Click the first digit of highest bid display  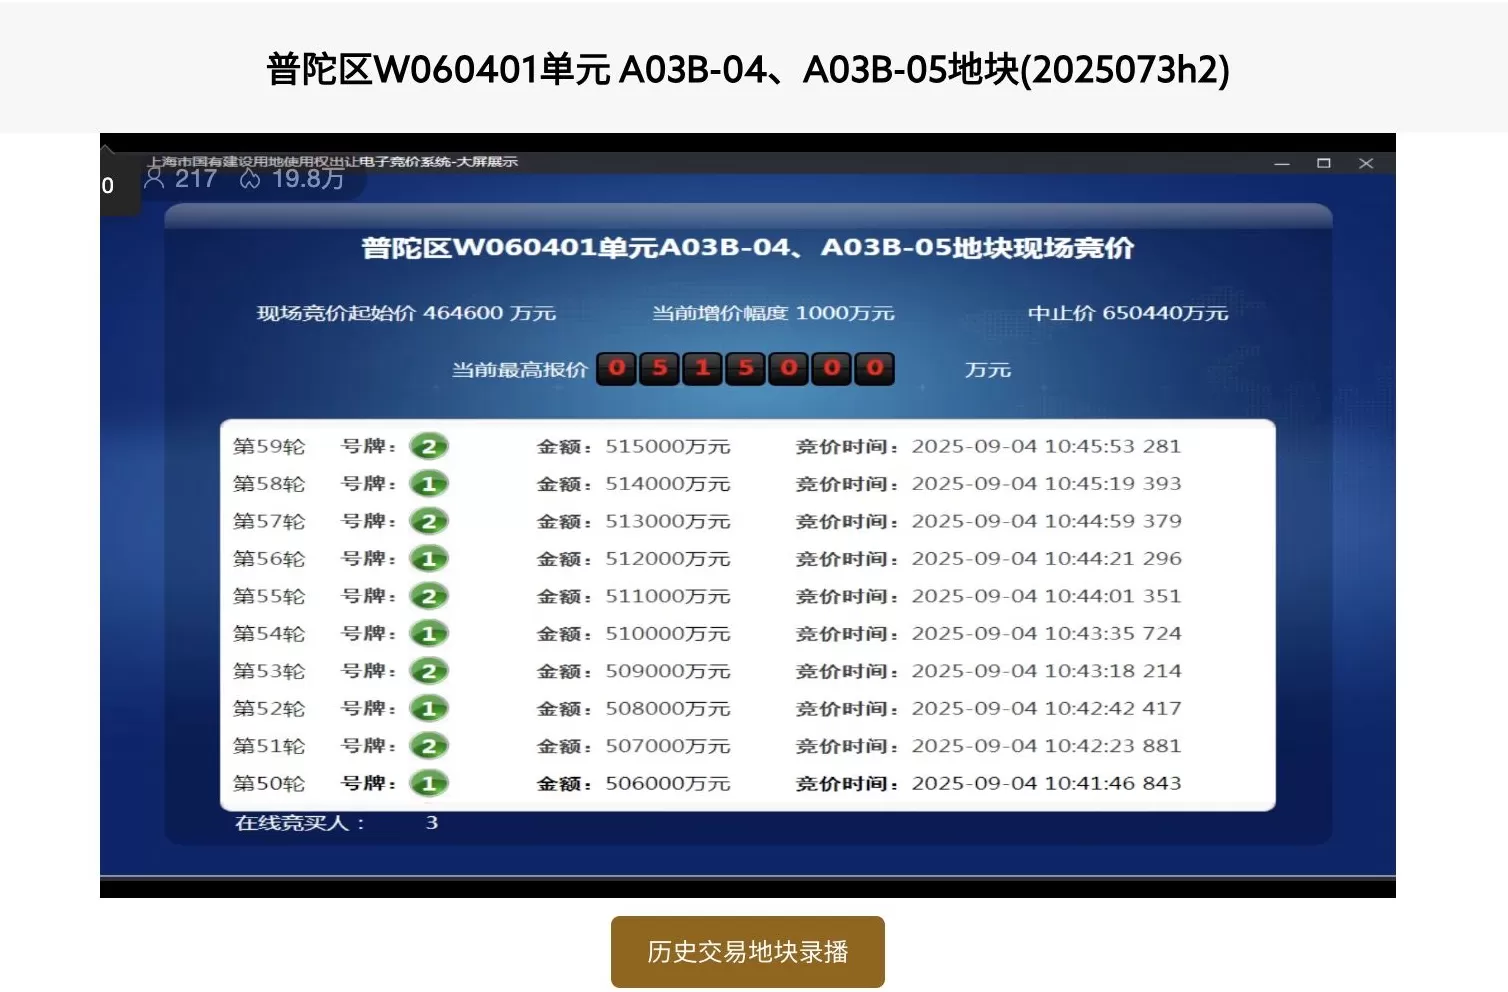615,368
